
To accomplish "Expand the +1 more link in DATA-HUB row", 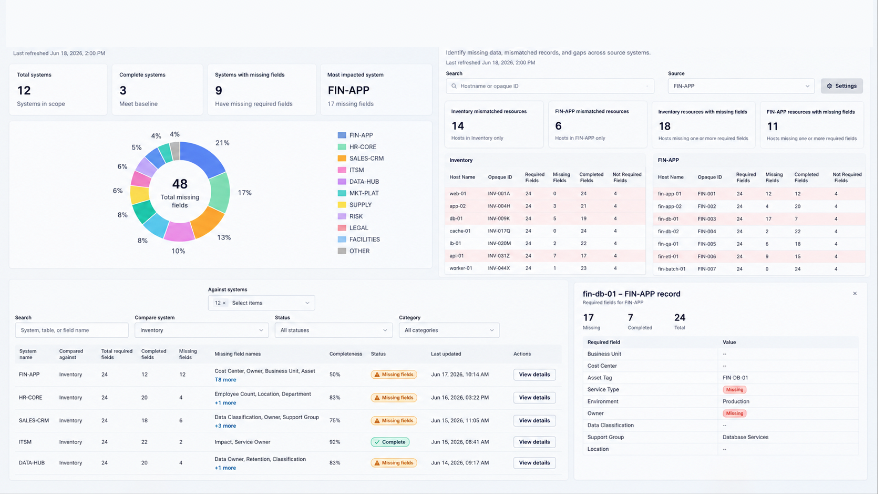I will pyautogui.click(x=225, y=468).
